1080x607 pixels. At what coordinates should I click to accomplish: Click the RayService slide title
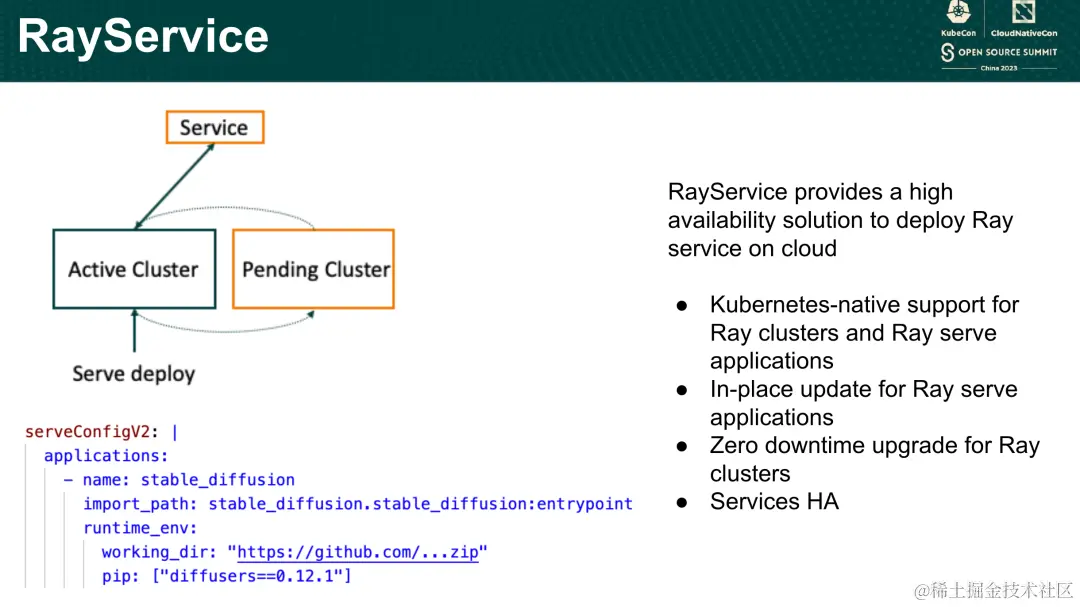[x=143, y=36]
